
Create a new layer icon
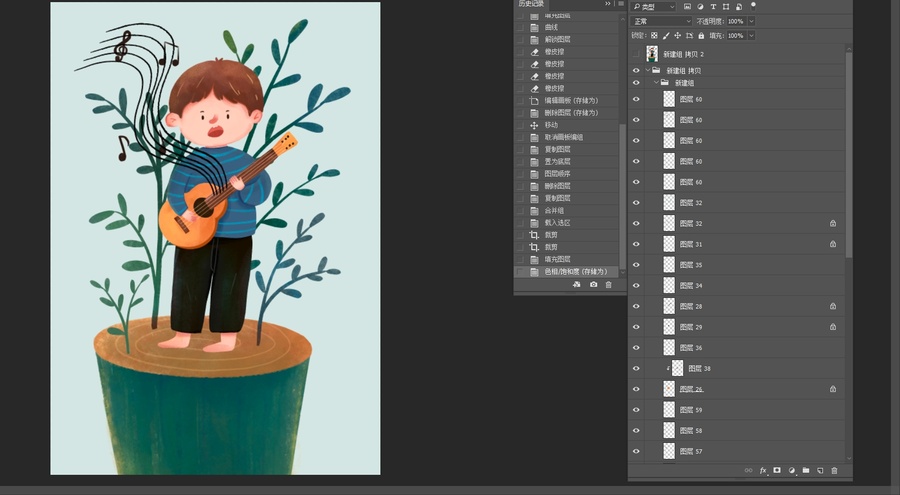click(820, 470)
